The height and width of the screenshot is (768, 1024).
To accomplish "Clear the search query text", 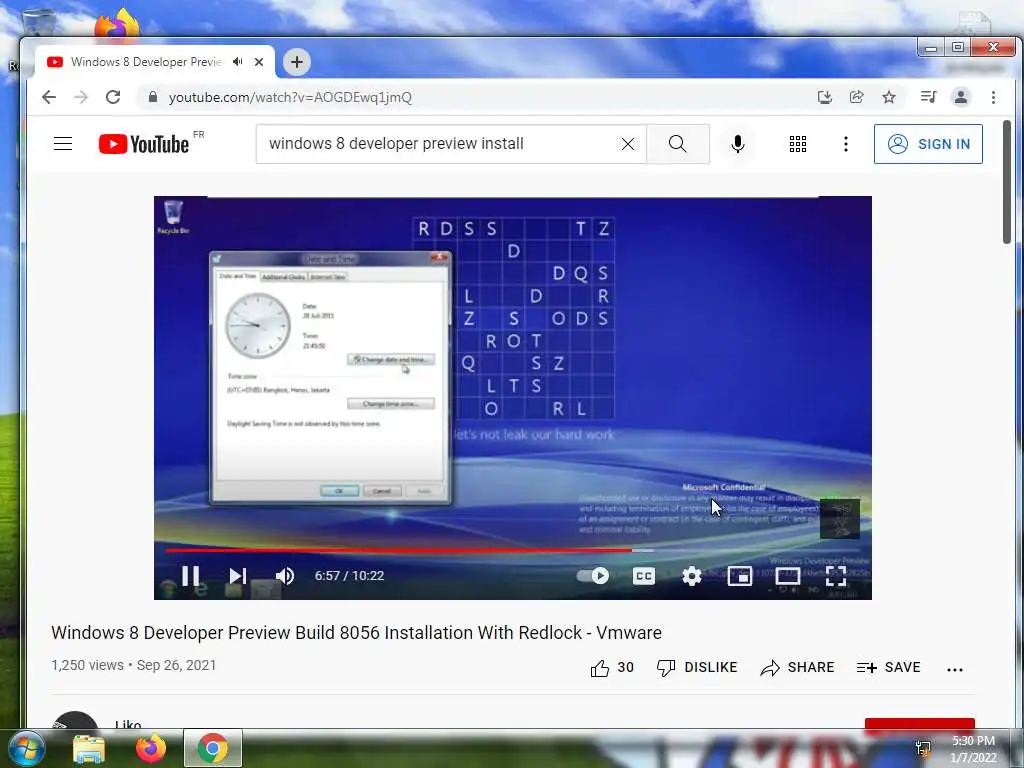I will [628, 144].
